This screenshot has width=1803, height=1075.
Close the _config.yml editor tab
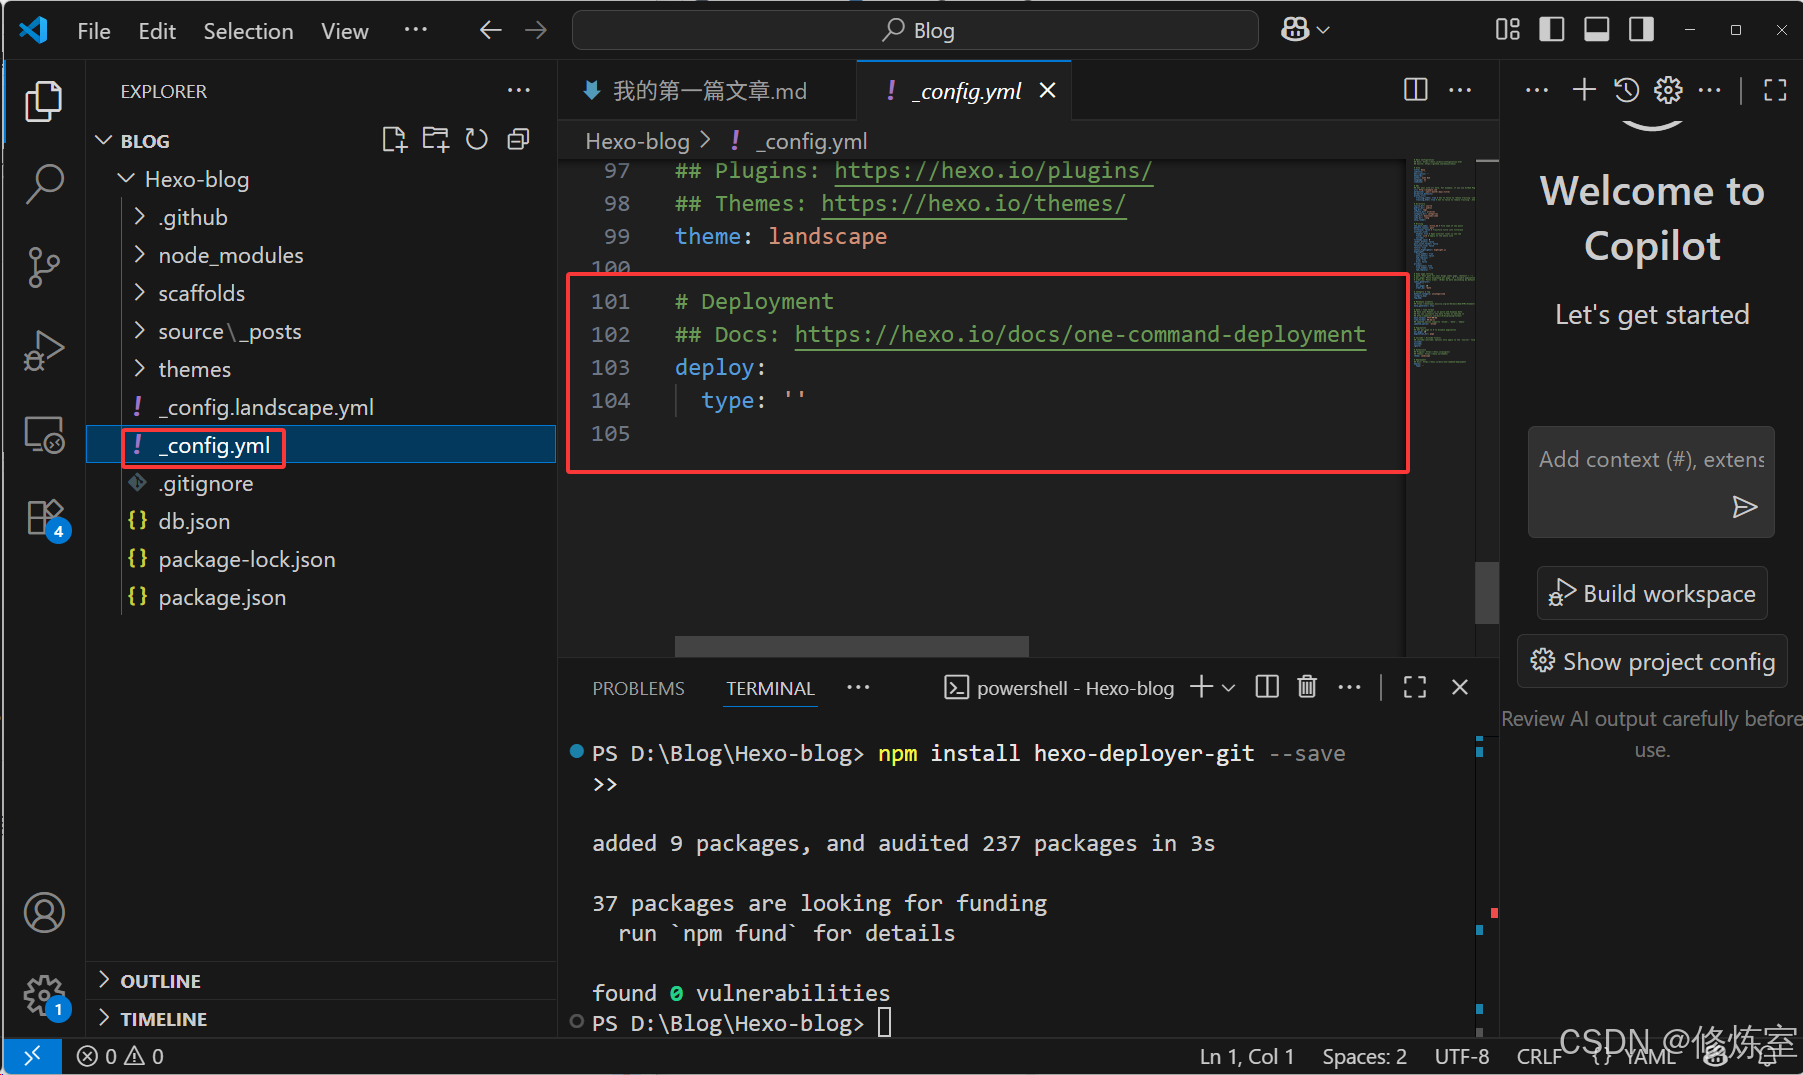(x=1048, y=90)
